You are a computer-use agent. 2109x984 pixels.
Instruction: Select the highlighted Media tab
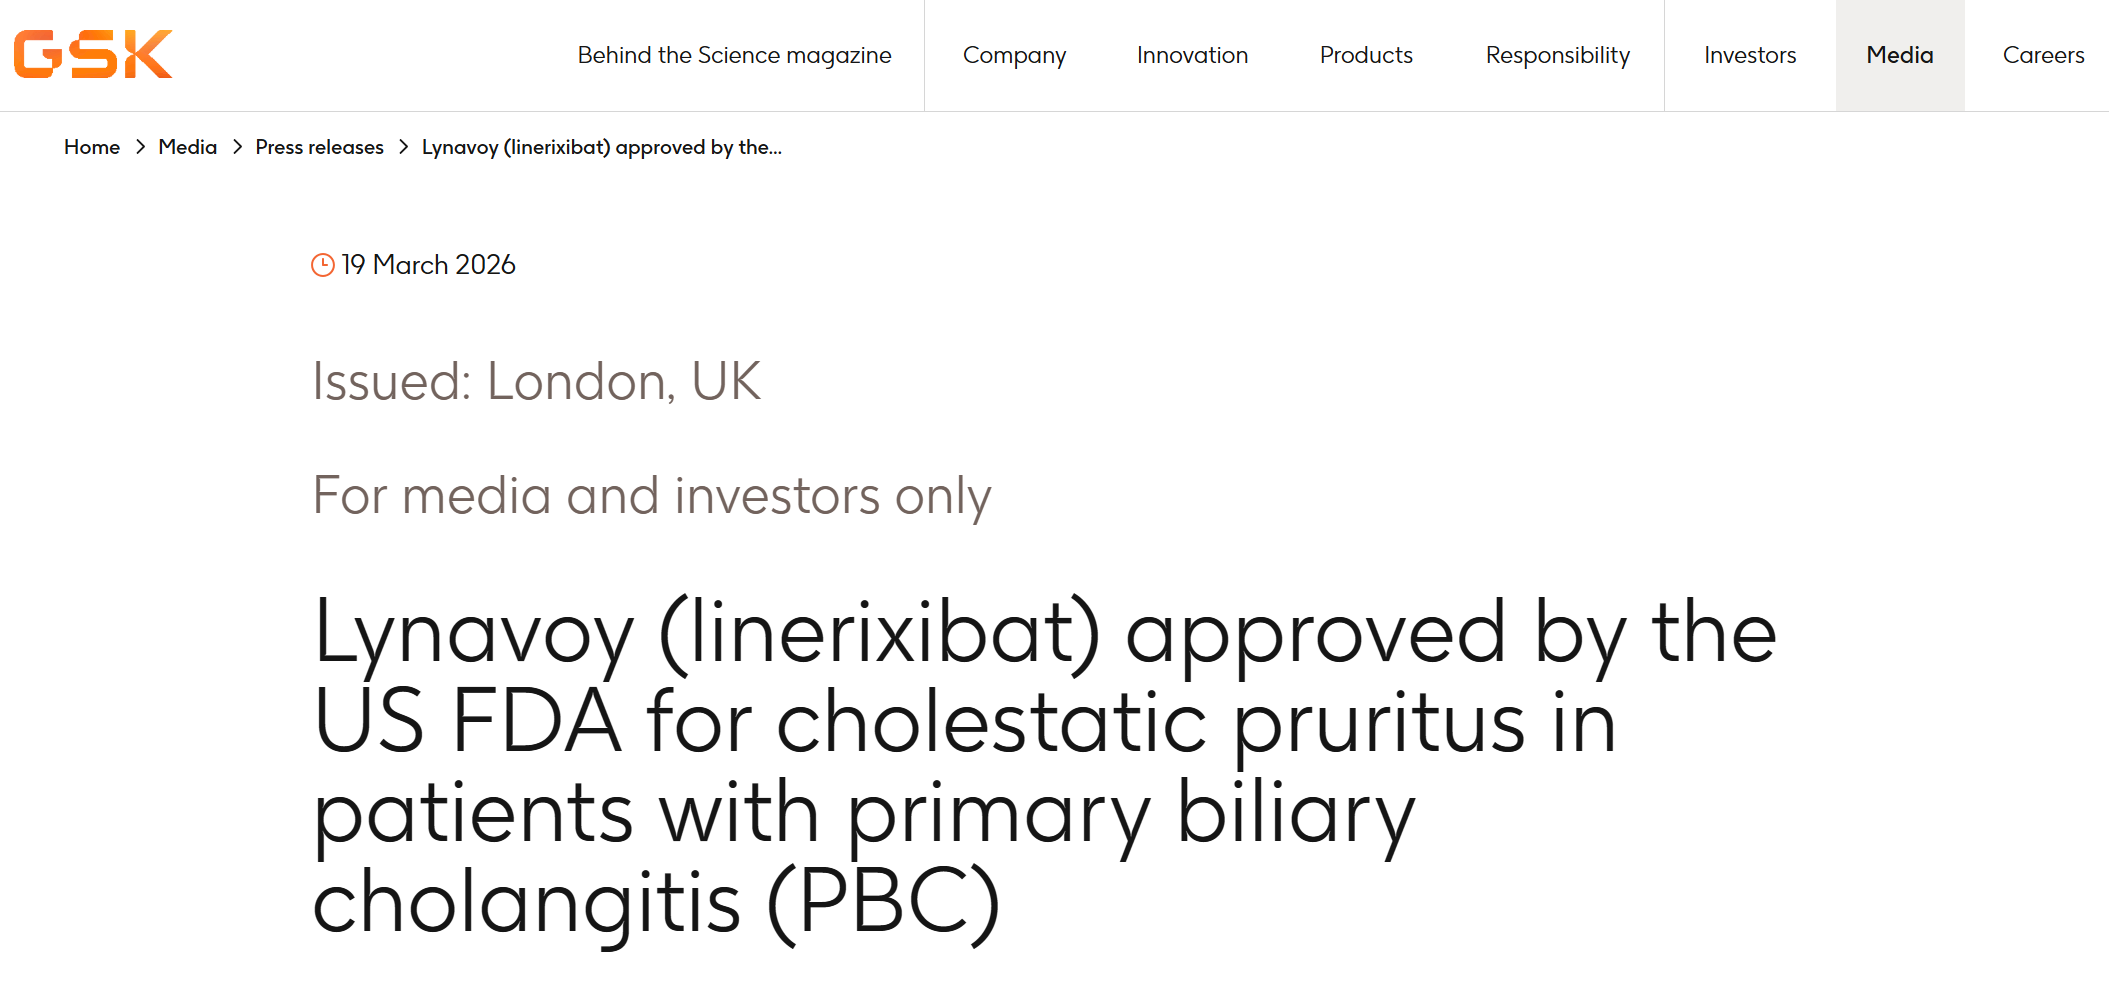tap(1899, 55)
